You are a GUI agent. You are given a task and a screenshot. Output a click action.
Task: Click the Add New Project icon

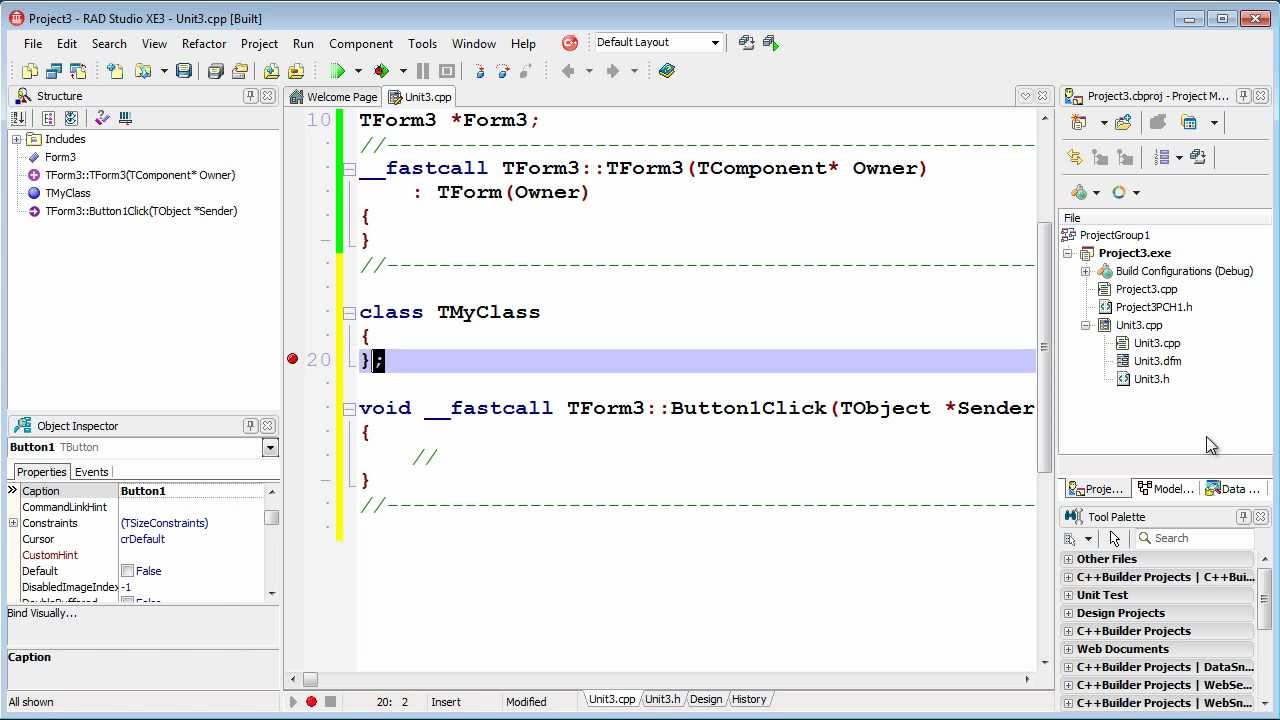1078,122
